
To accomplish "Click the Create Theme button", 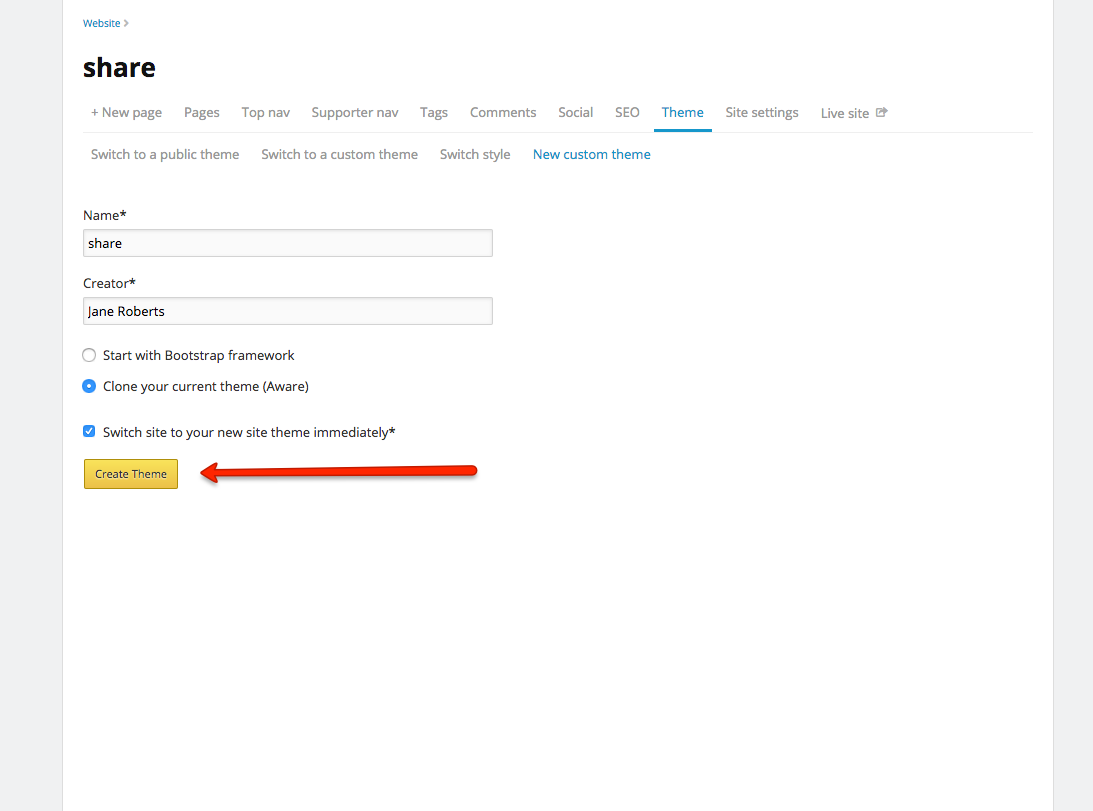I will click(x=131, y=474).
